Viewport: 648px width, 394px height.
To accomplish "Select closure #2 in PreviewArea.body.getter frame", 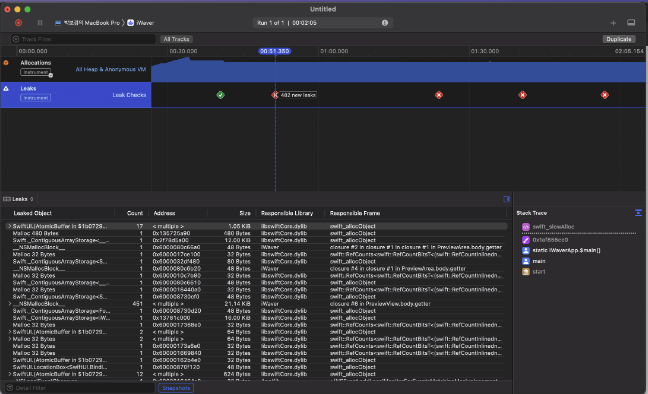I will click(416, 247).
